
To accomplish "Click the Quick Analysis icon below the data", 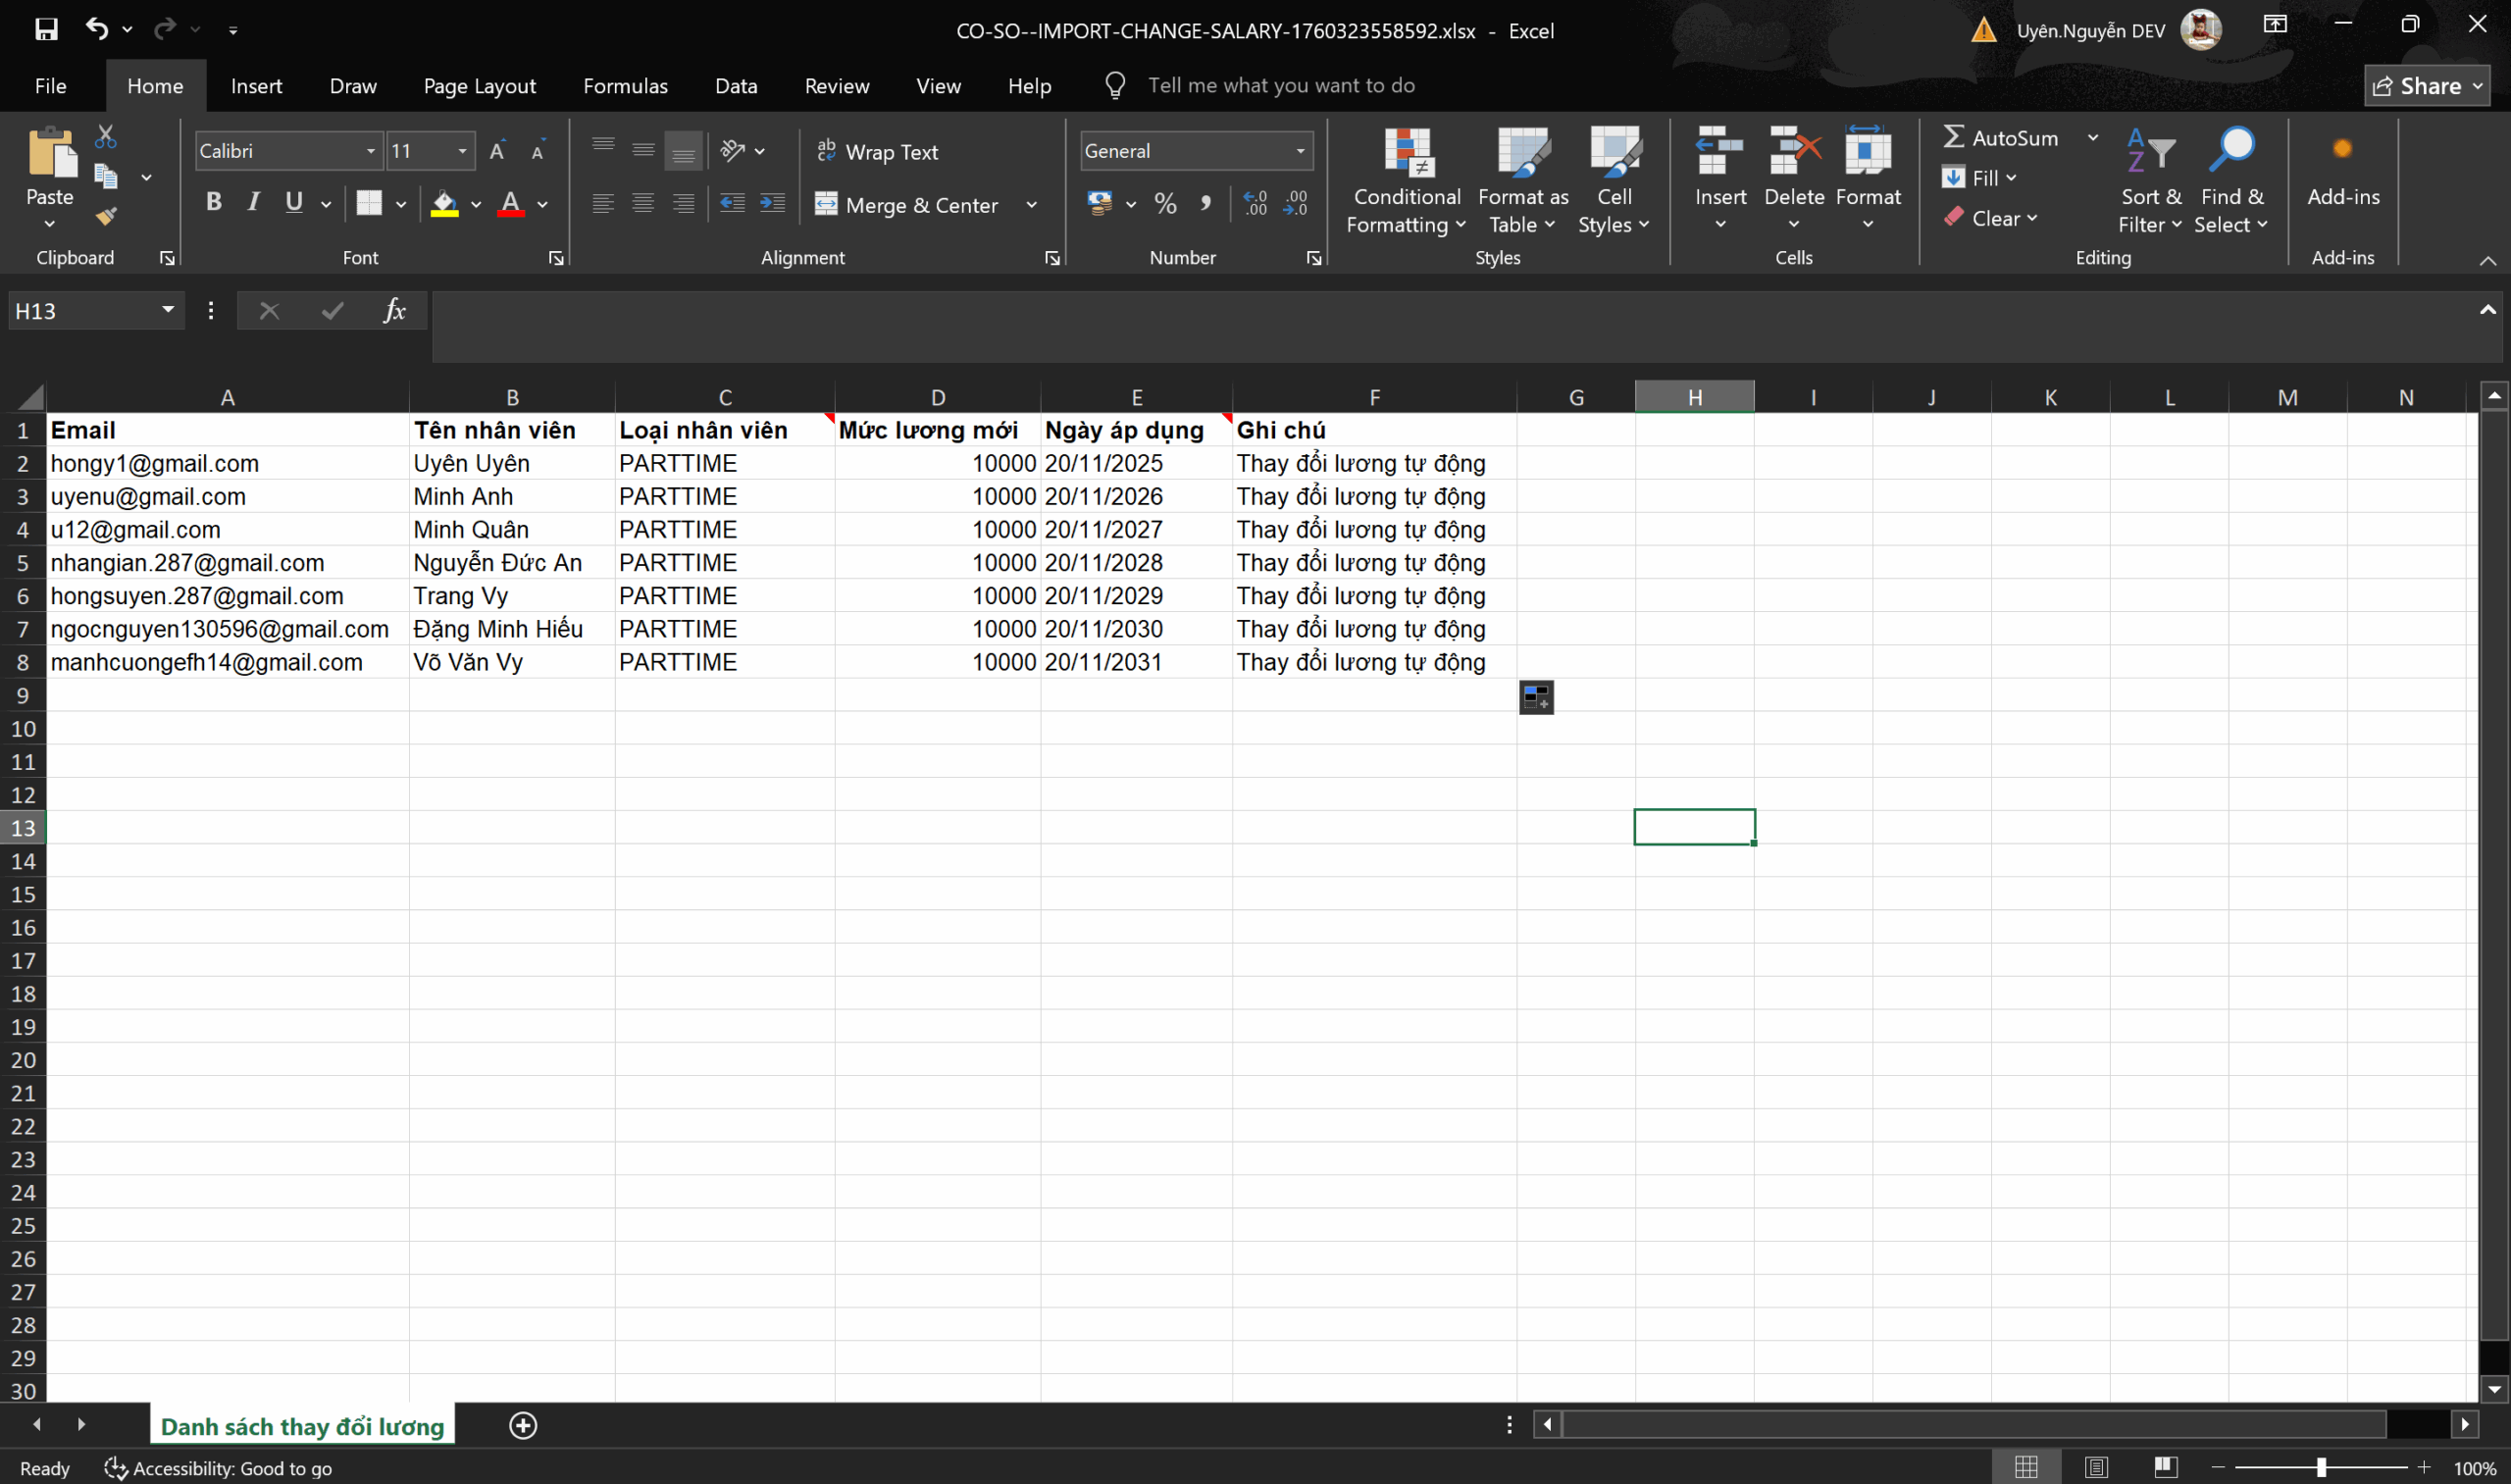I will (1536, 697).
